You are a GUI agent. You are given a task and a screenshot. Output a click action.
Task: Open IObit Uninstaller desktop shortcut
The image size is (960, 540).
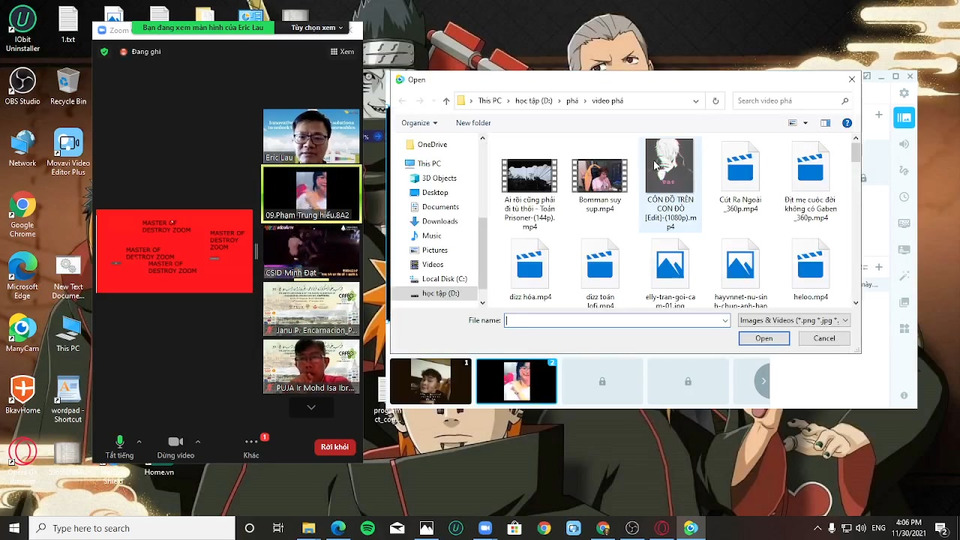click(x=23, y=29)
